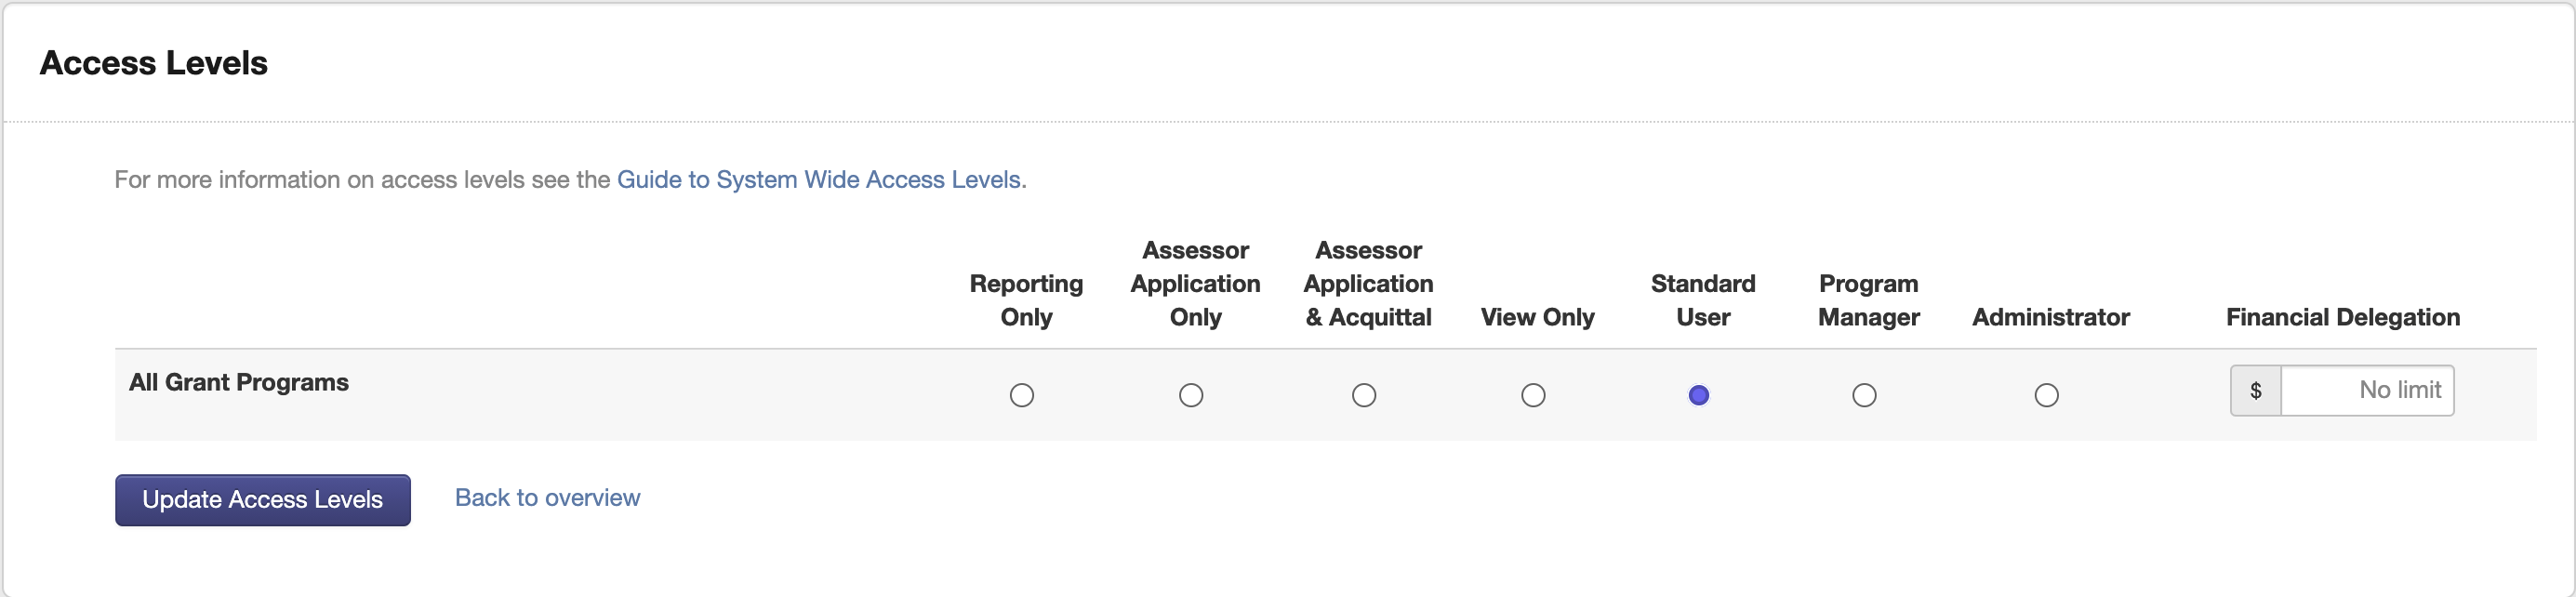This screenshot has height=597, width=2576.
Task: Follow the Back to overview link
Action: point(547,498)
